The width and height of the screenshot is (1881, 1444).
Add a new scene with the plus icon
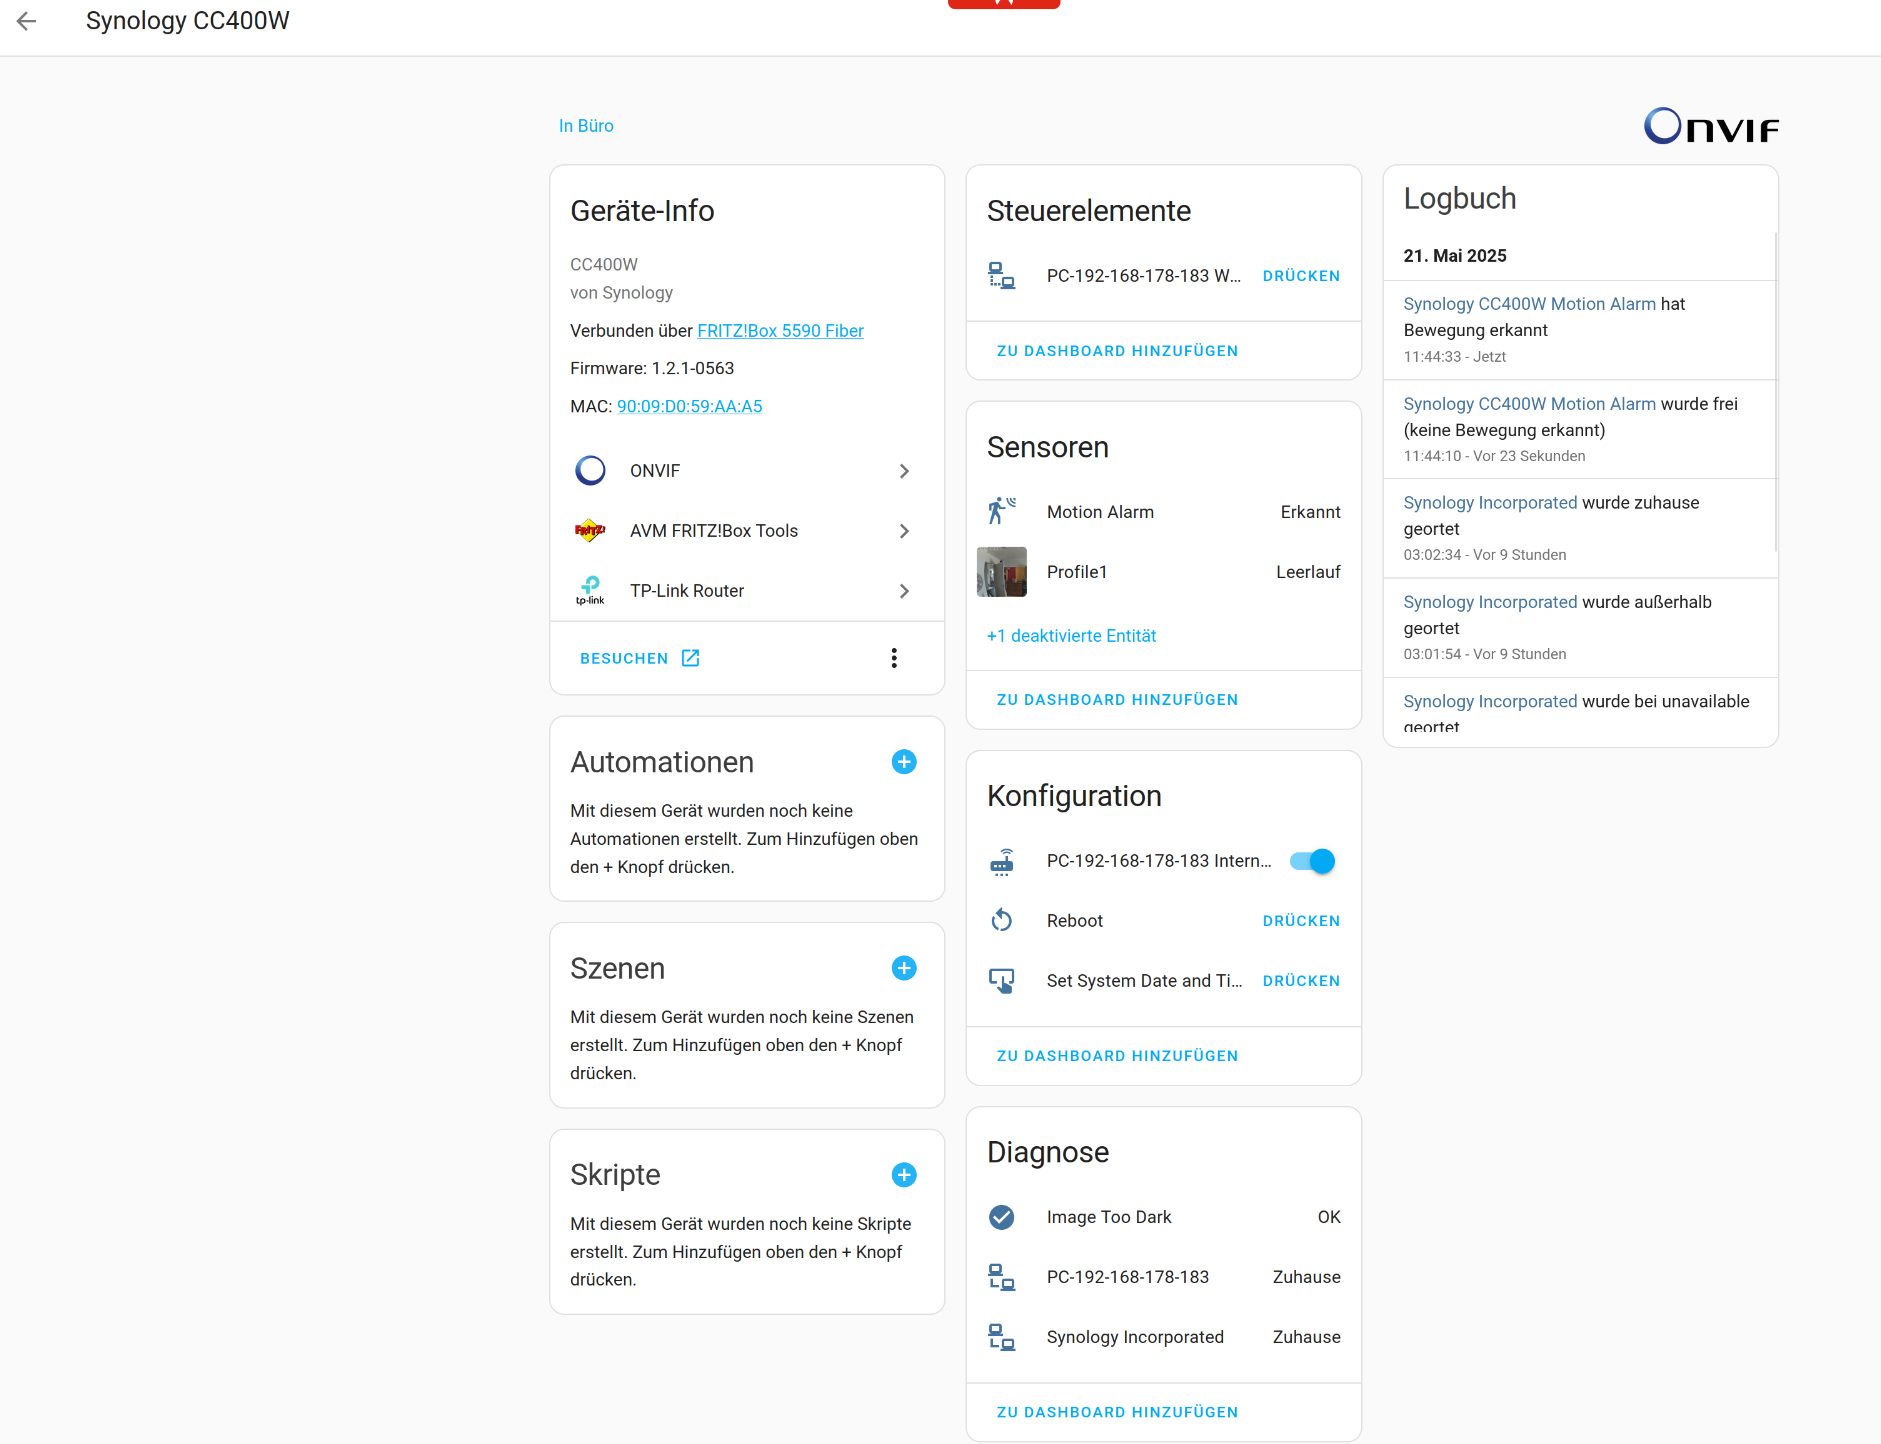click(x=904, y=968)
